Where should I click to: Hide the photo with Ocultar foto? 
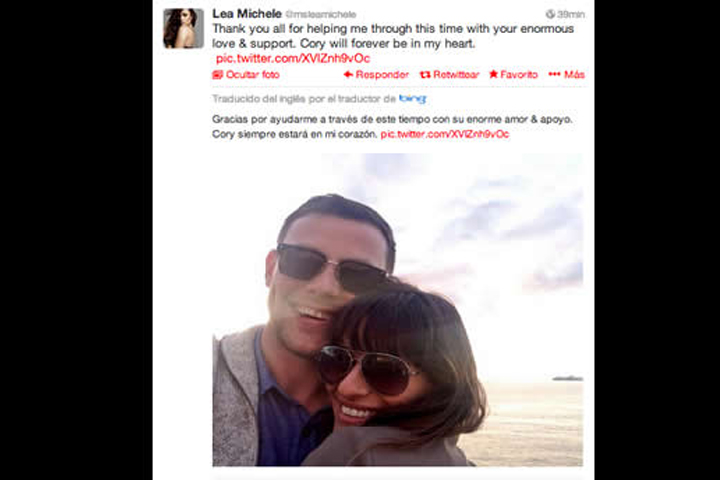tap(253, 74)
